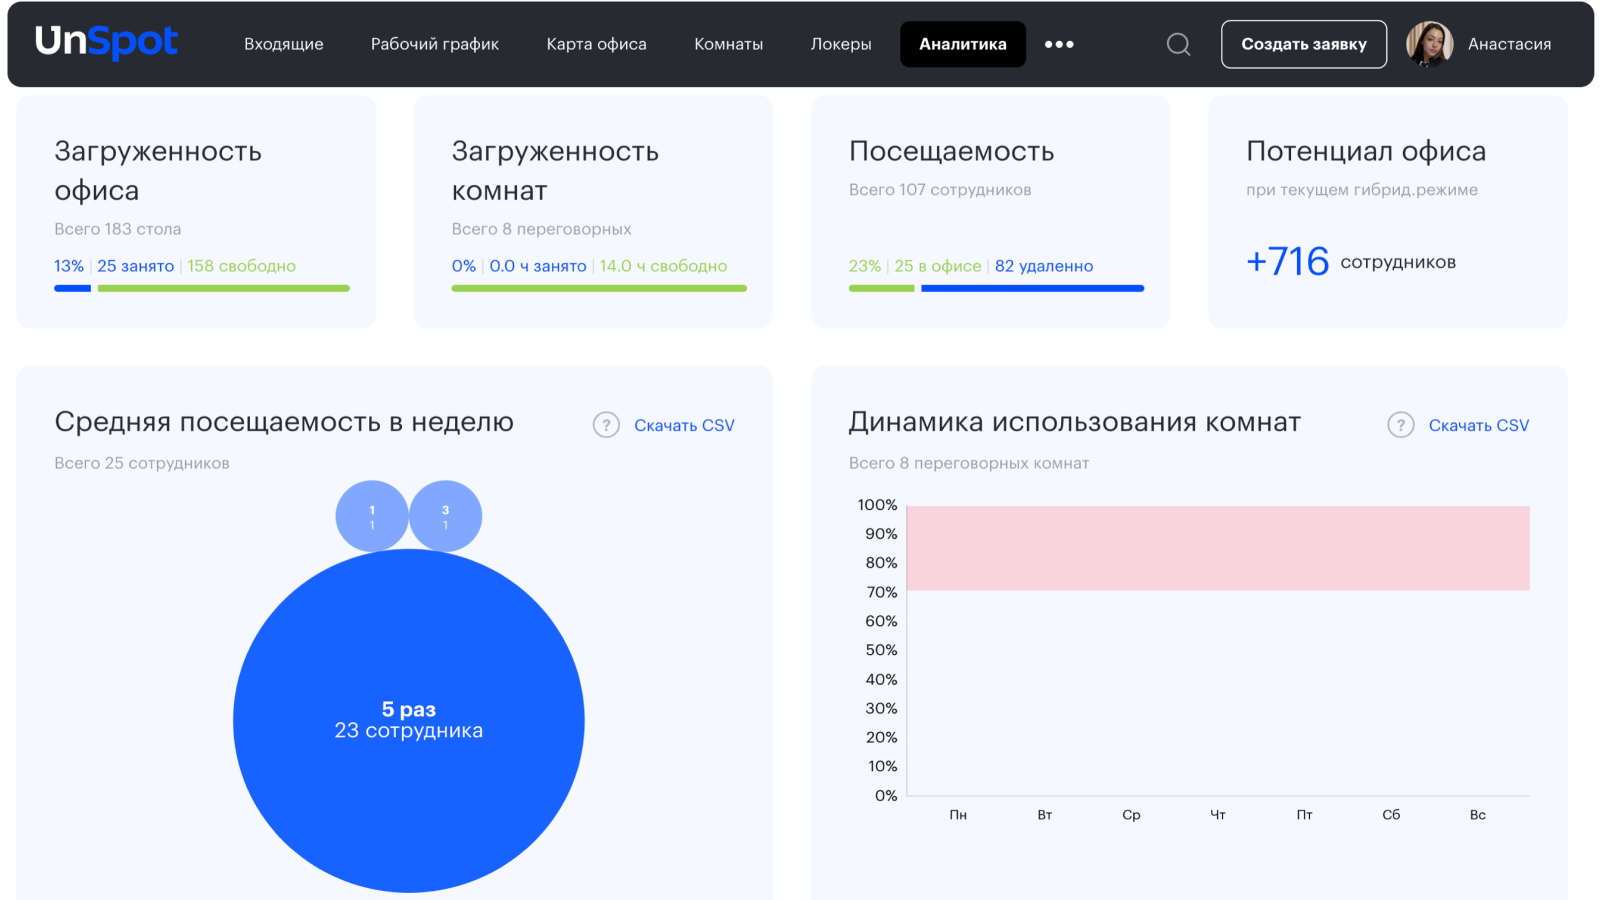Open help icon for Средняя посещаемость chart
1600x900 pixels.
[606, 425]
